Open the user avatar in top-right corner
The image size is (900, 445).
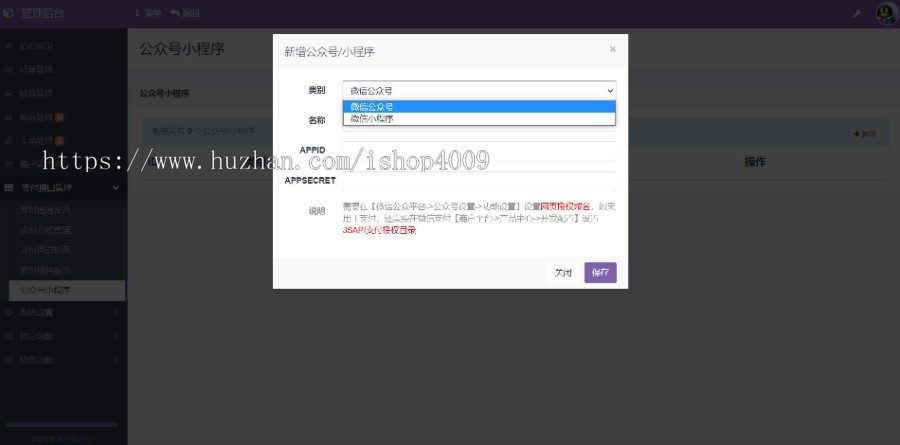(x=886, y=13)
